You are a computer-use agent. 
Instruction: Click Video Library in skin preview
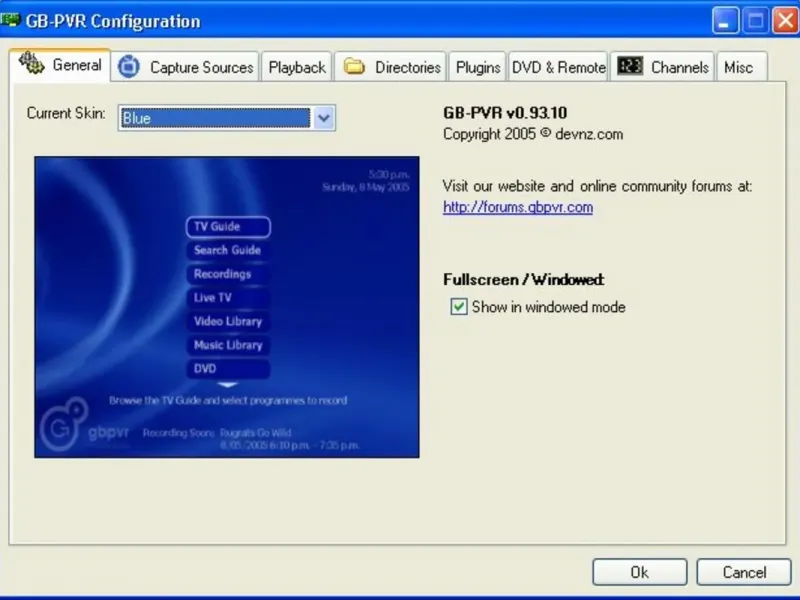228,321
